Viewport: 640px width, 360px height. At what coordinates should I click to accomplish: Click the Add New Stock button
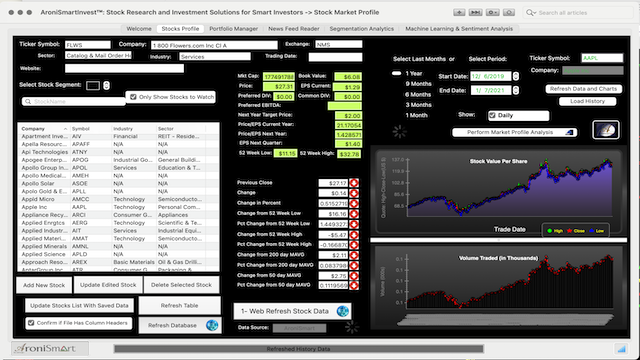point(44,285)
